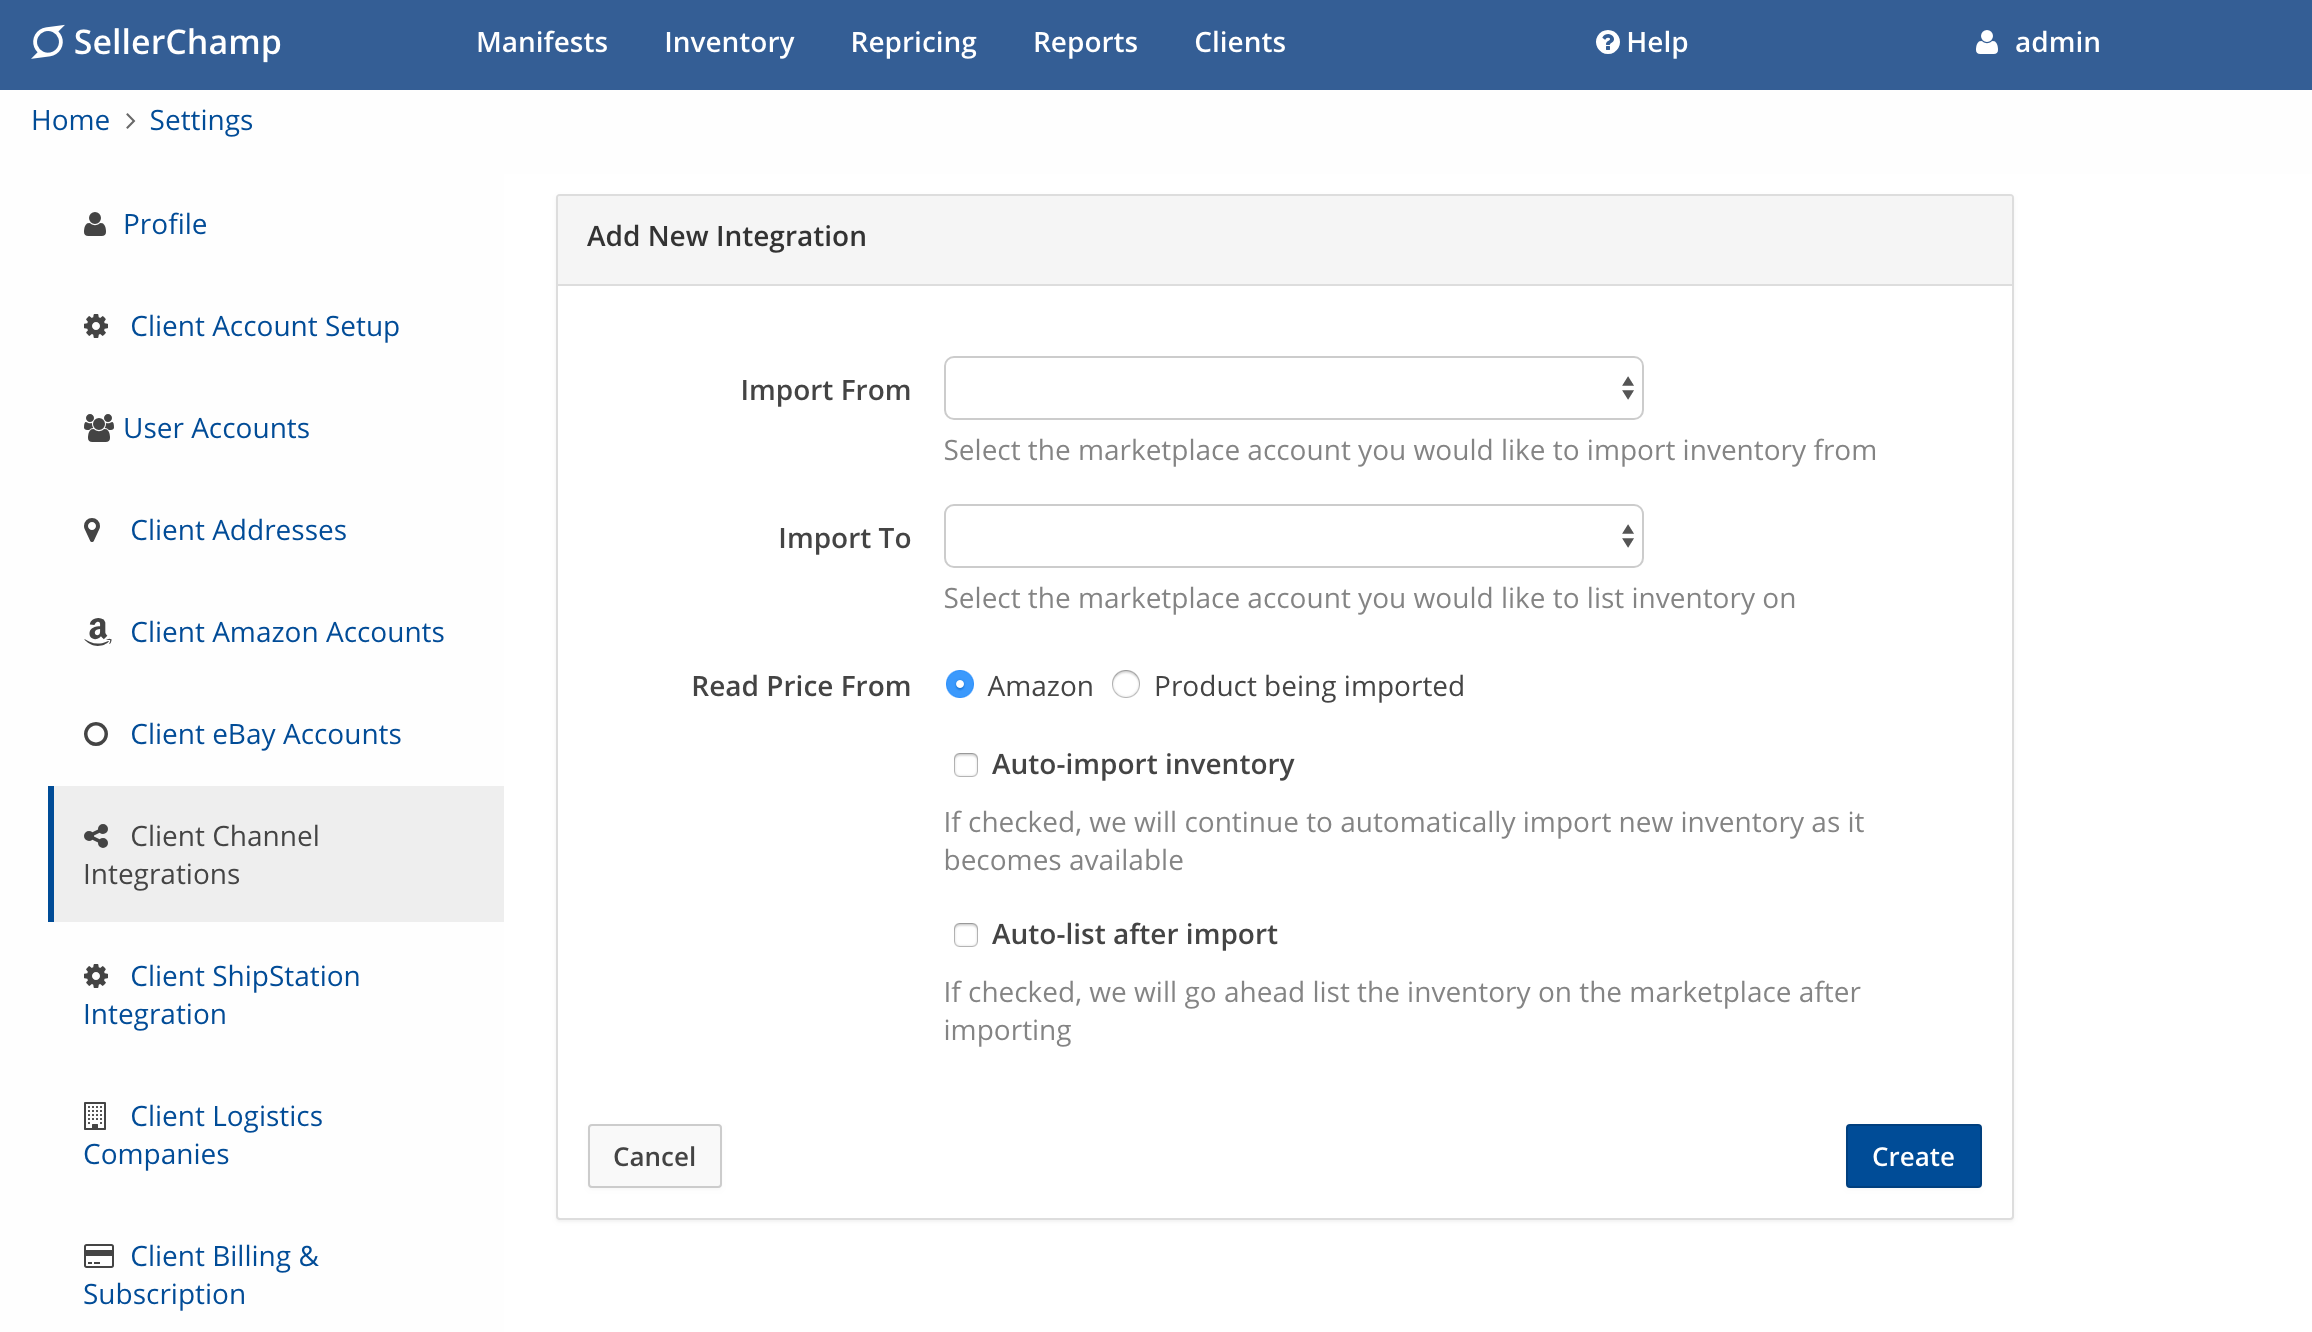
Task: Open the admin user menu
Action: coord(2038,42)
